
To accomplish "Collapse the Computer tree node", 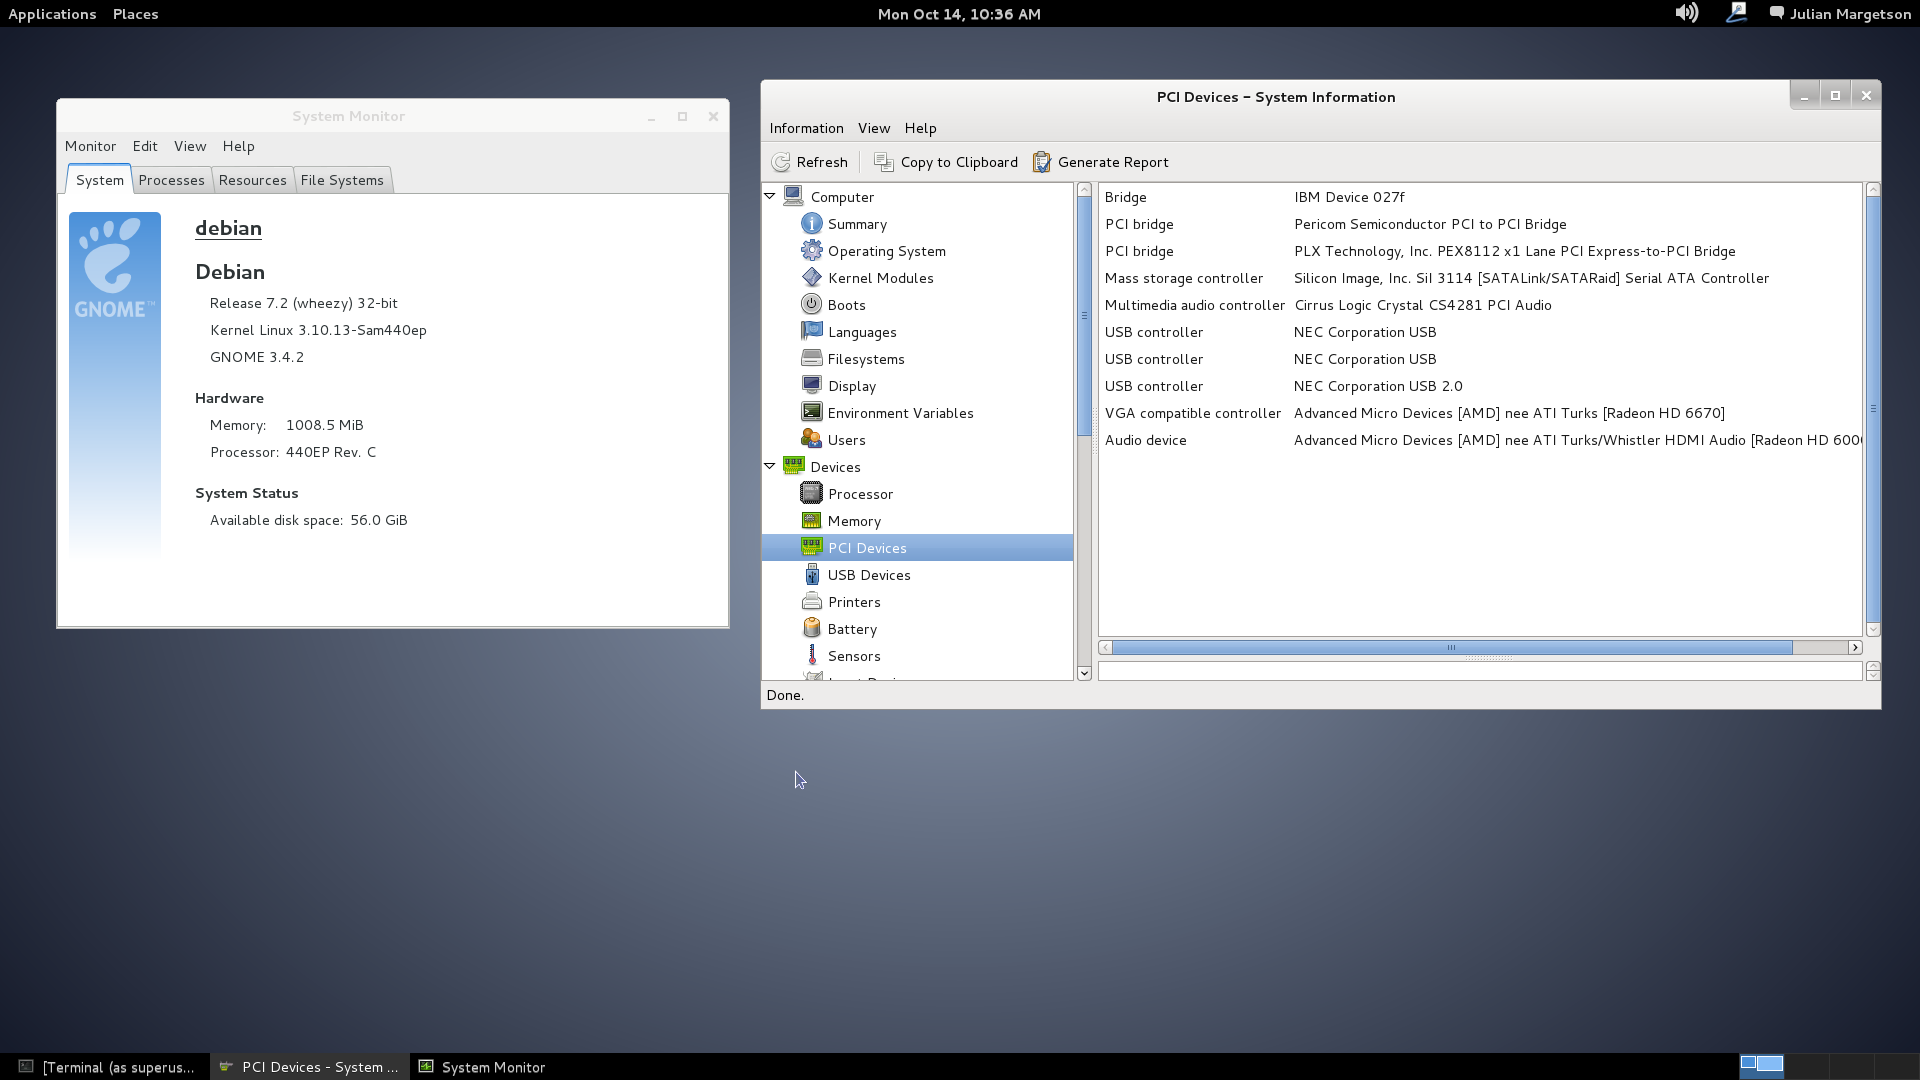I will [x=770, y=197].
